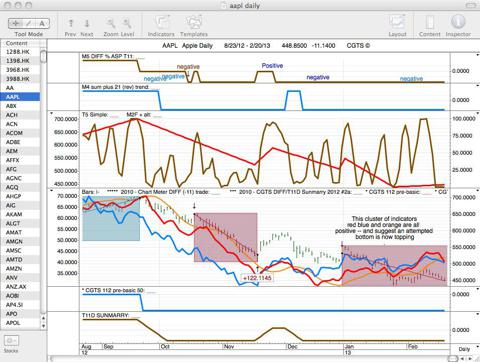
Task: Zoom out using the Zoom Level magnifier
Action: point(111,23)
